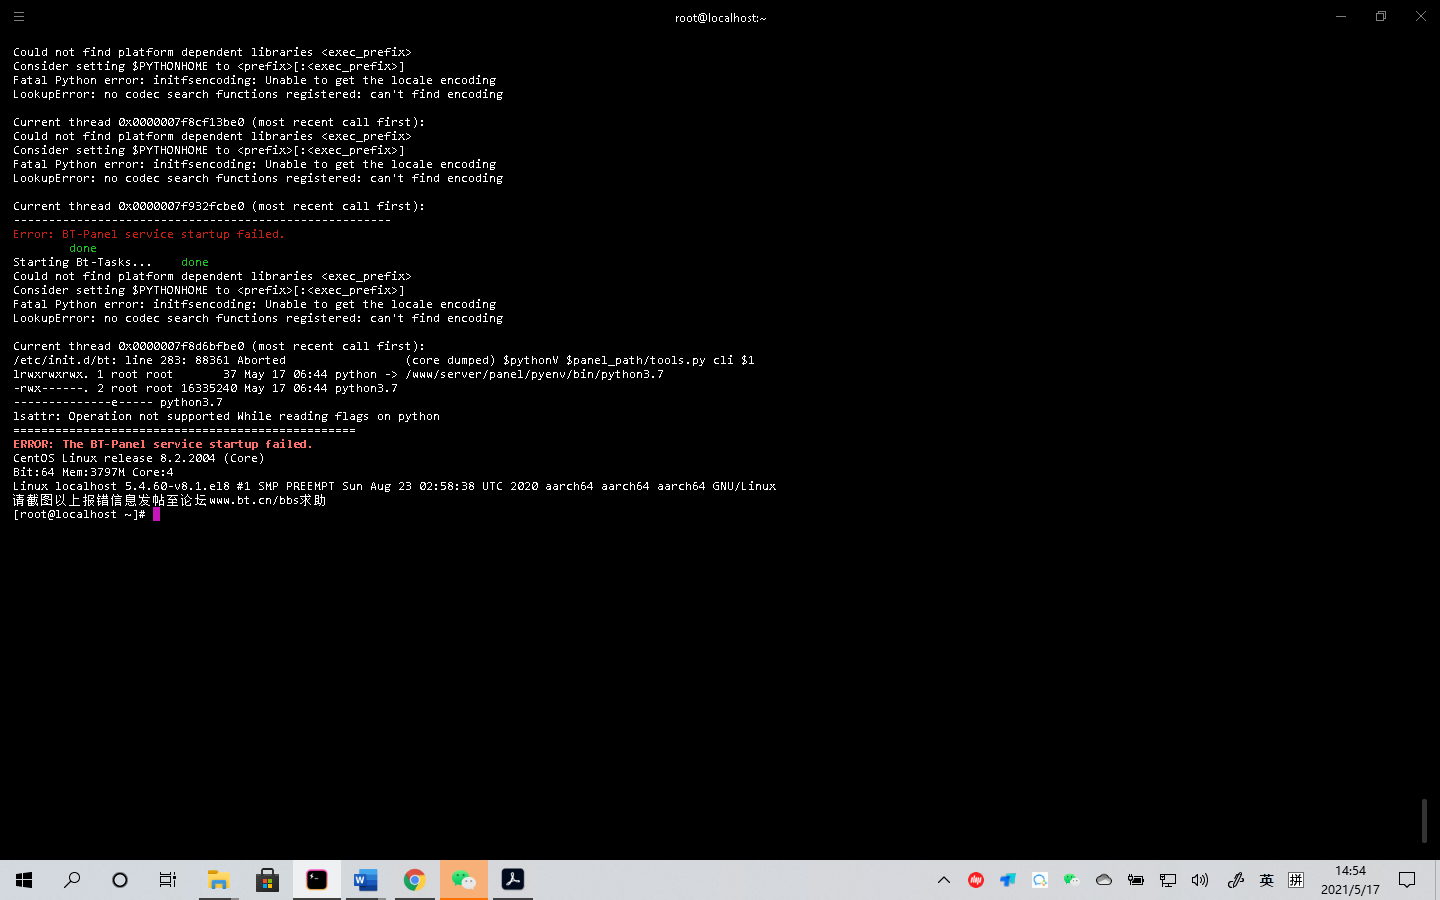Click the red 'Error: BT-Panel service startup failed.' line
This screenshot has width=1440, height=900.
click(149, 234)
